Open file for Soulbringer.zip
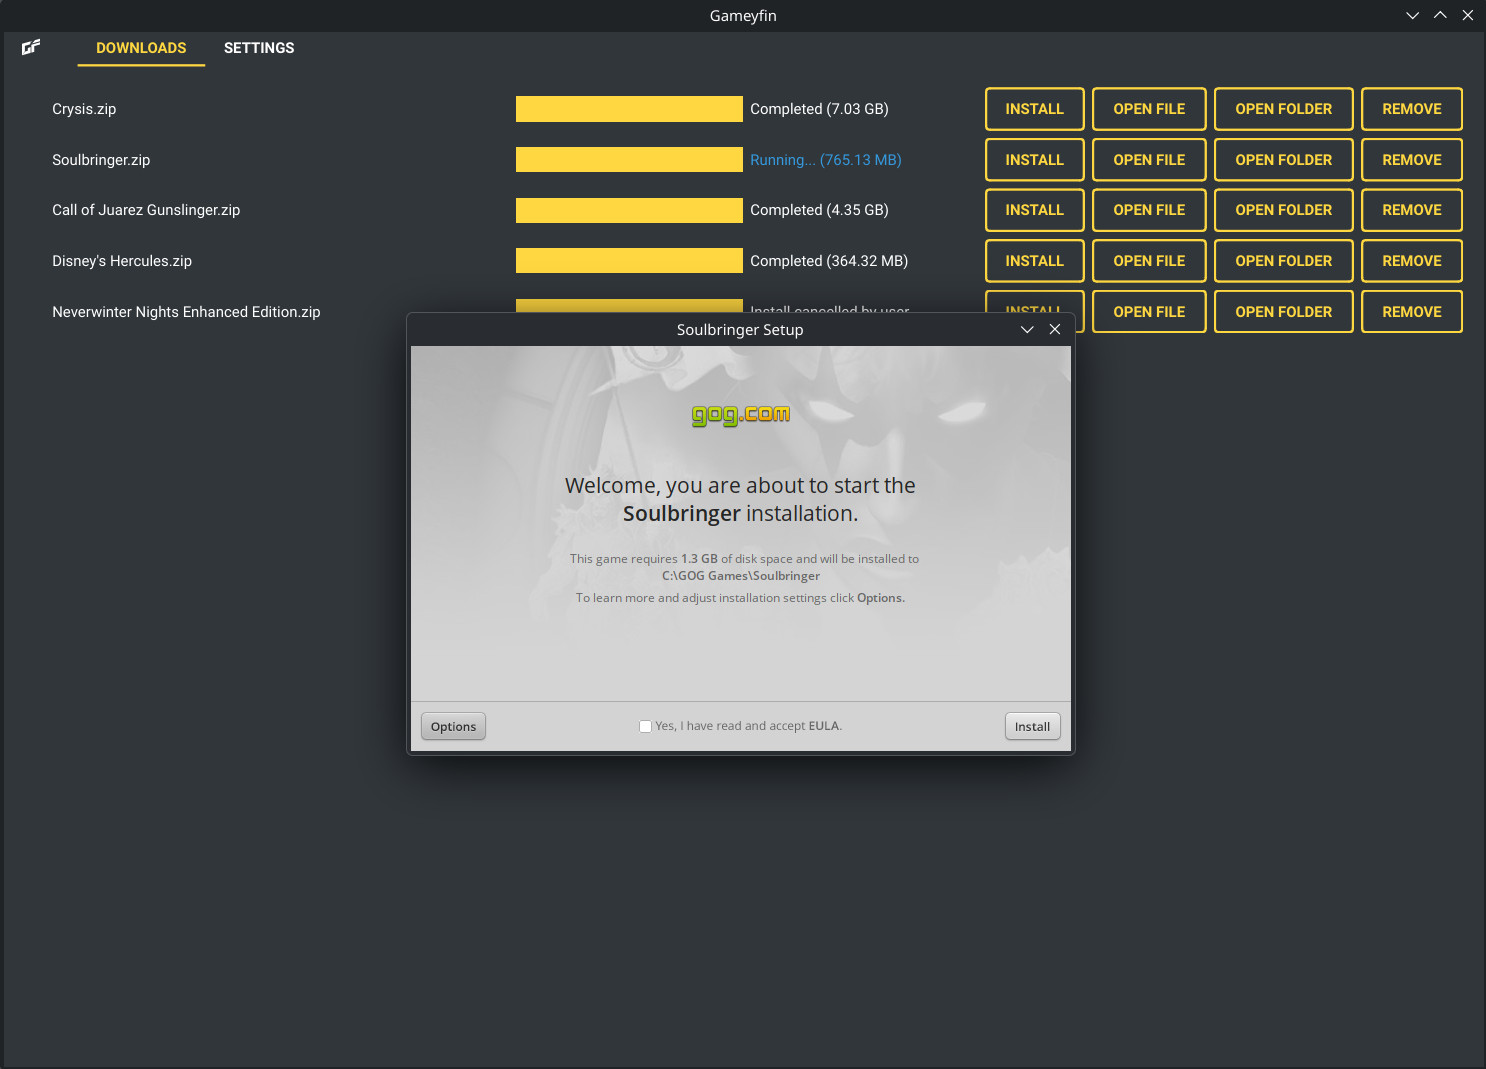Viewport: 1486px width, 1069px height. 1149,160
